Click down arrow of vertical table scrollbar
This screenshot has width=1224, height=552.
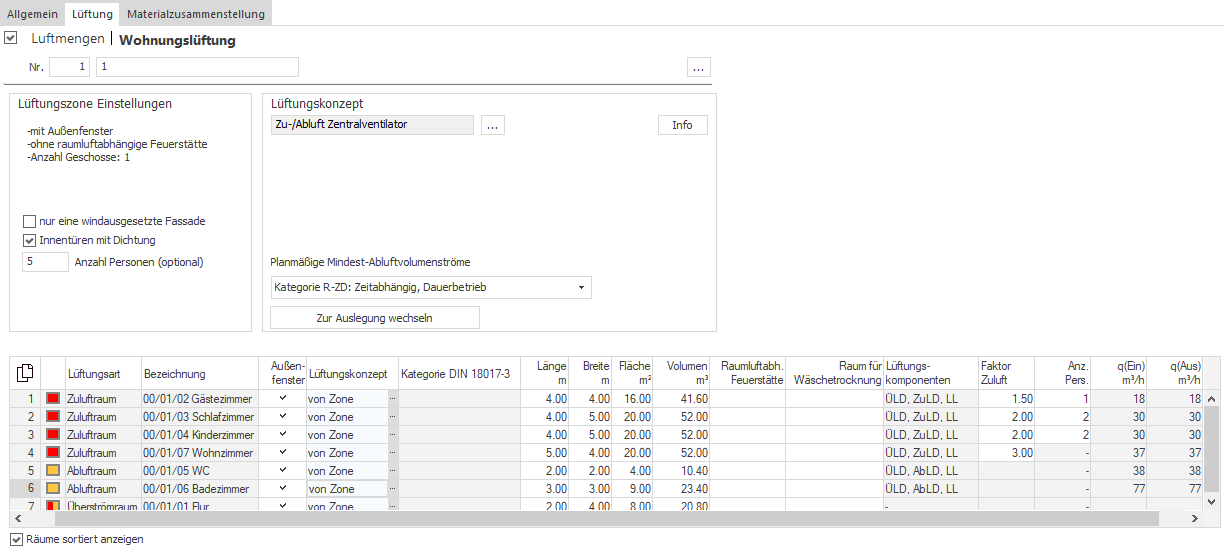(x=1211, y=501)
